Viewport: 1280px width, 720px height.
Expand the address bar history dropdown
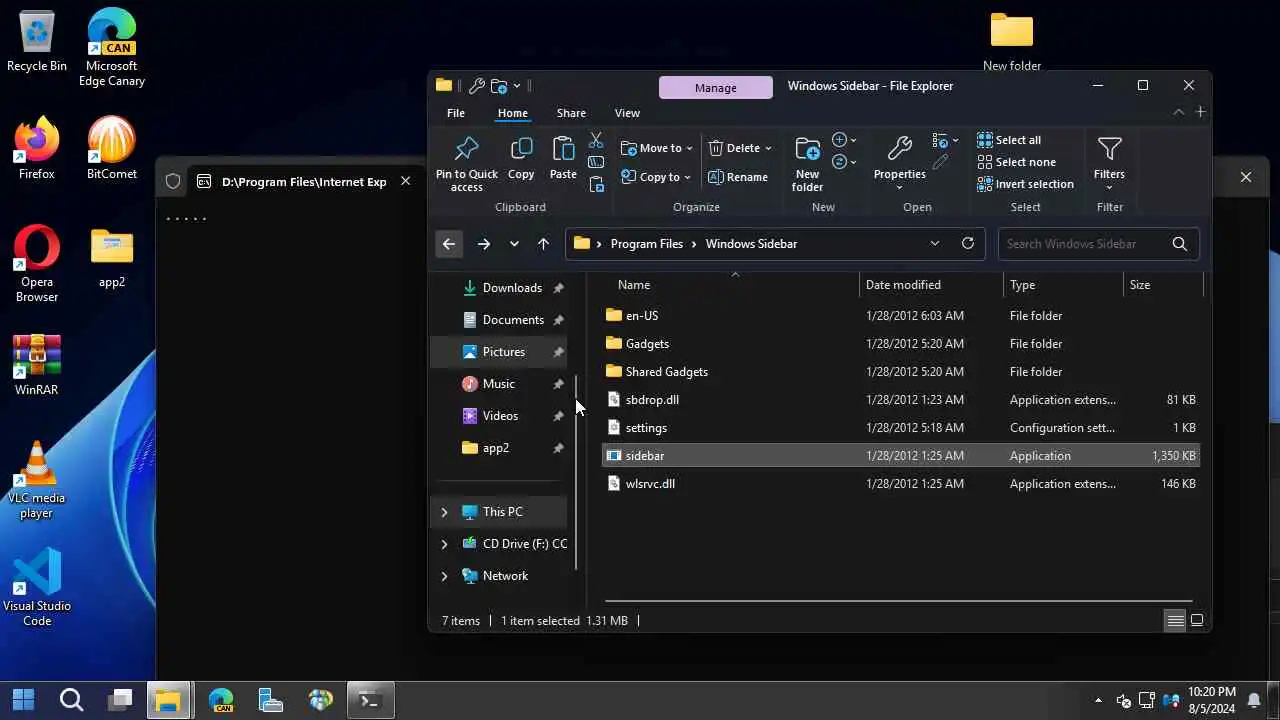tap(935, 243)
